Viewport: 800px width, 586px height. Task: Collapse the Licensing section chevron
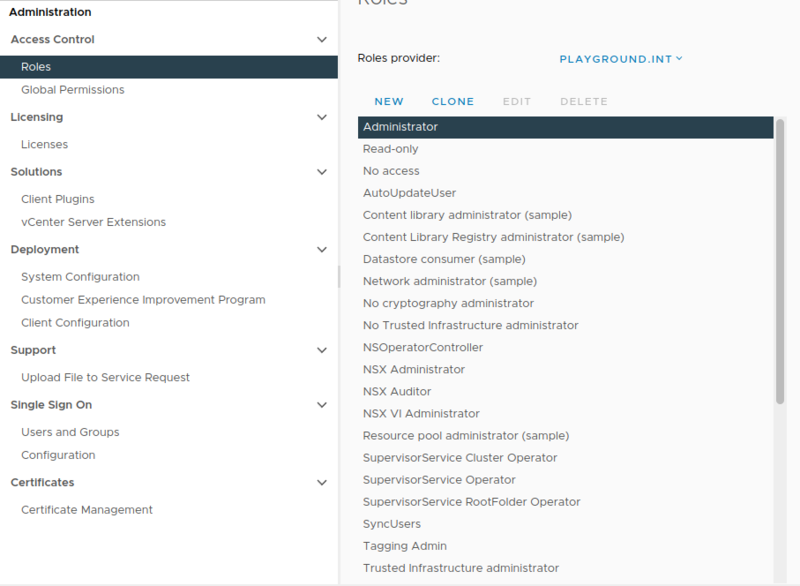pyautogui.click(x=321, y=117)
